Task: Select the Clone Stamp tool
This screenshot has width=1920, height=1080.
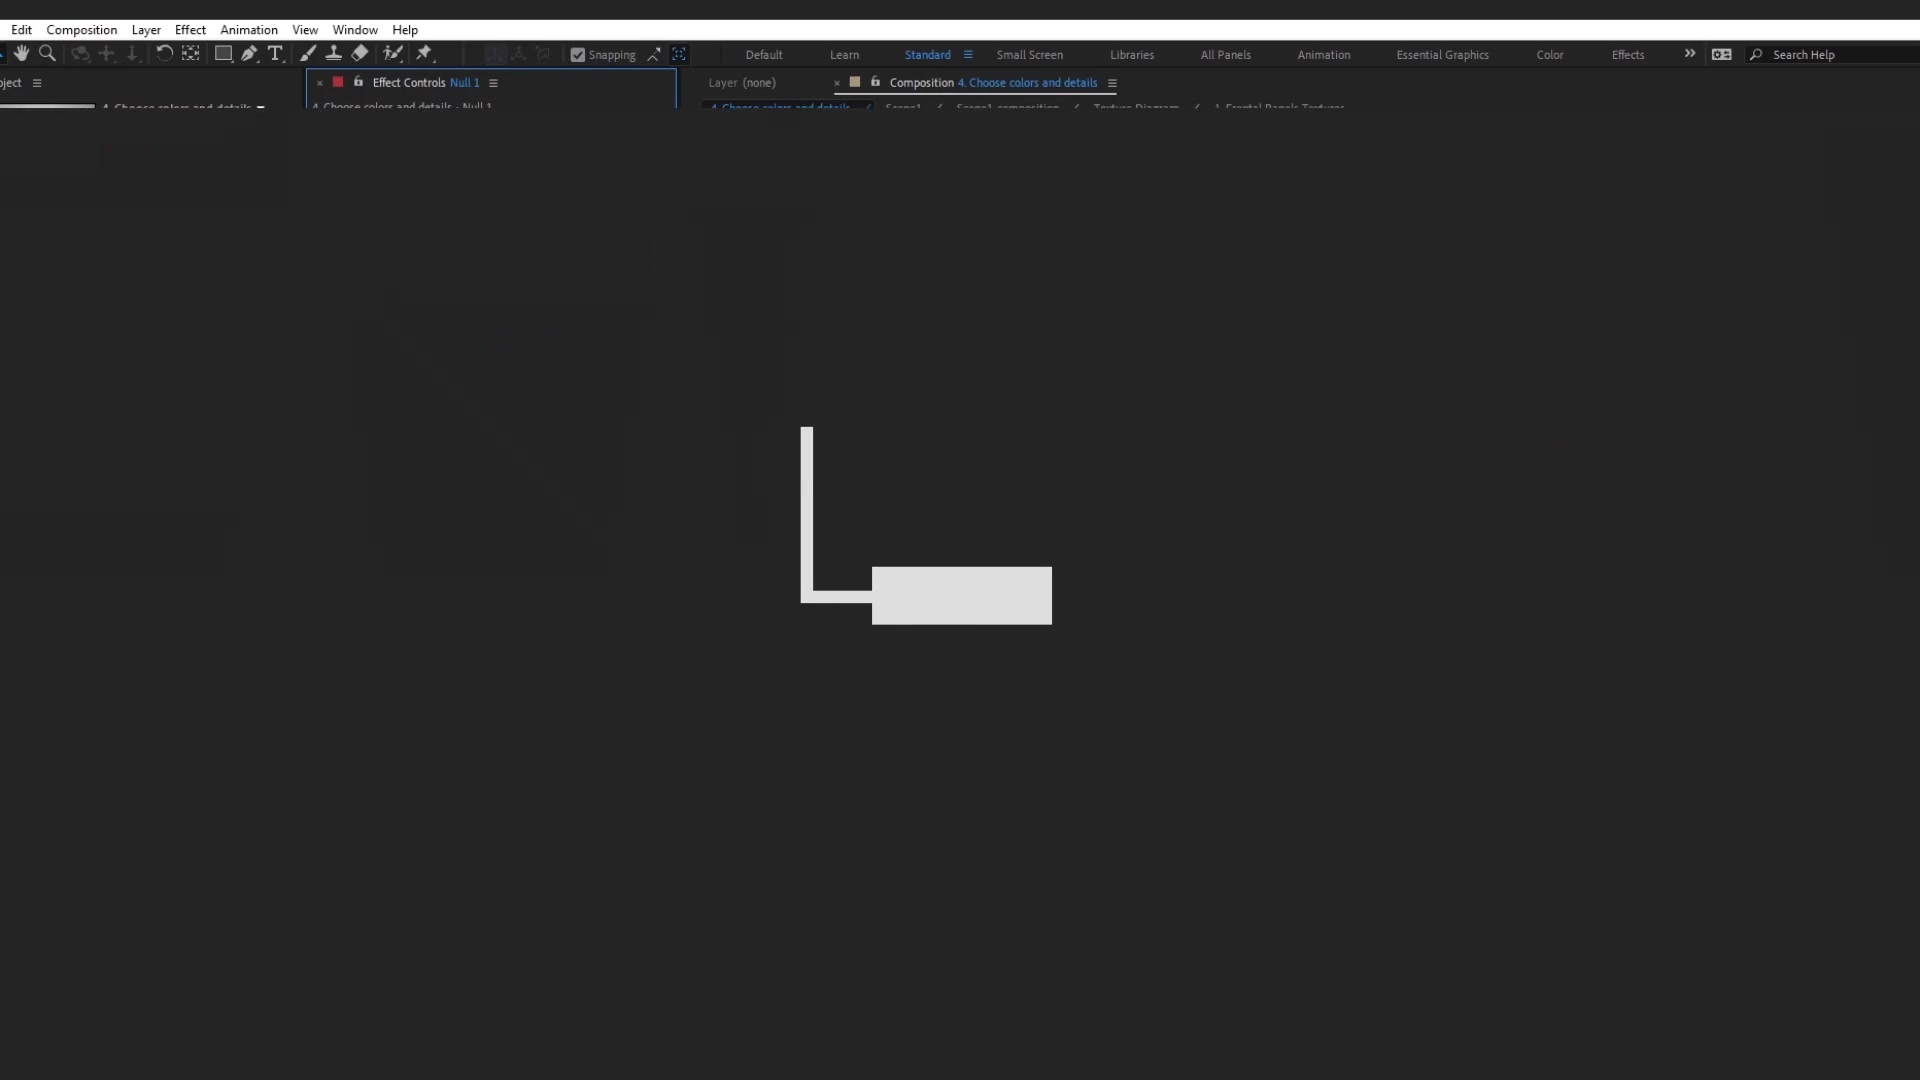Action: tap(334, 54)
